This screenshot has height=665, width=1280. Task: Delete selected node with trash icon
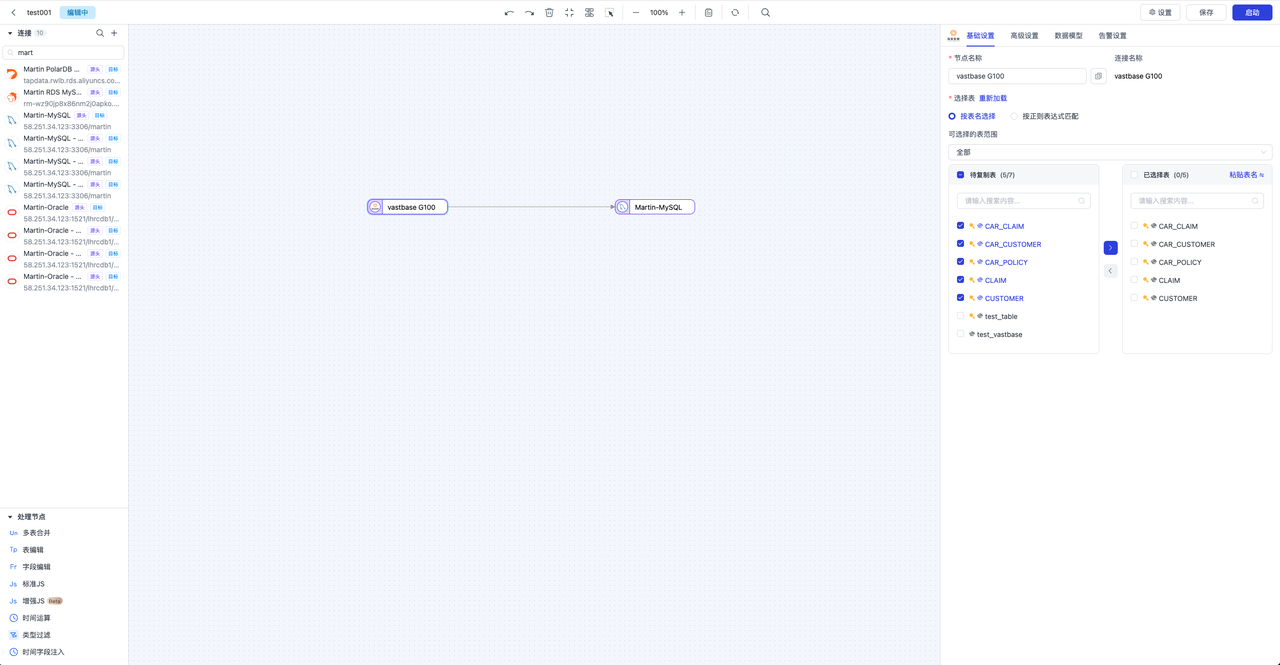pyautogui.click(x=549, y=13)
